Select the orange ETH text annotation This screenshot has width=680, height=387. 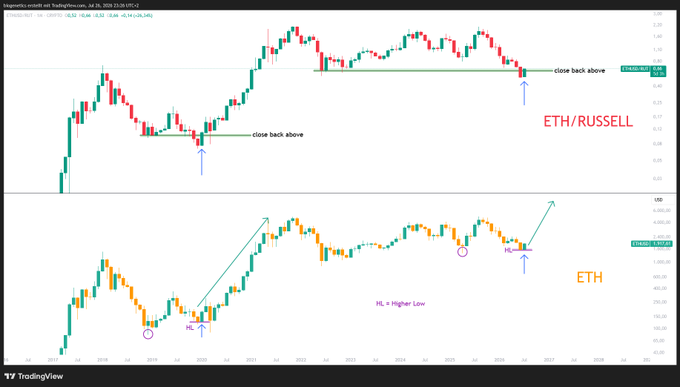click(x=589, y=277)
